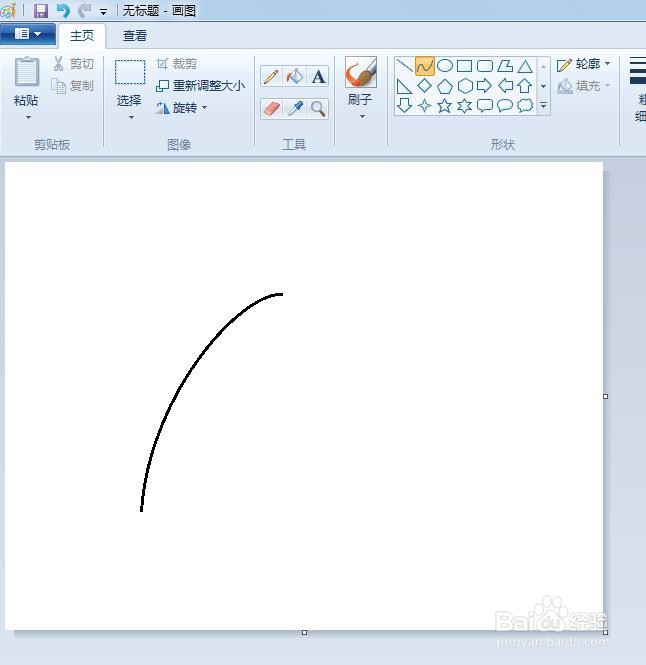
Task: Select the Oval shape
Action: pos(445,66)
